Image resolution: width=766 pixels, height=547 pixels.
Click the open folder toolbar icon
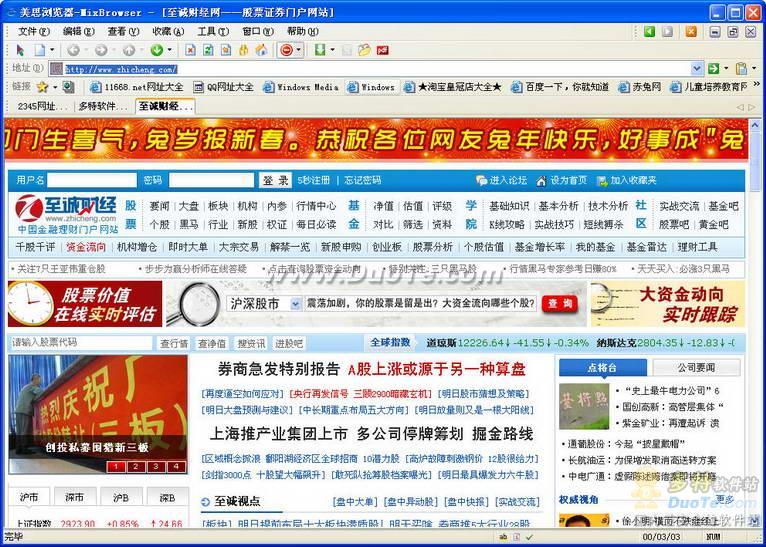(x=364, y=50)
